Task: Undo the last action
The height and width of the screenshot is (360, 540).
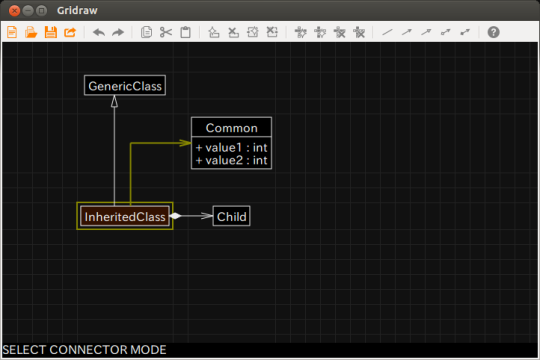Action: [99, 32]
